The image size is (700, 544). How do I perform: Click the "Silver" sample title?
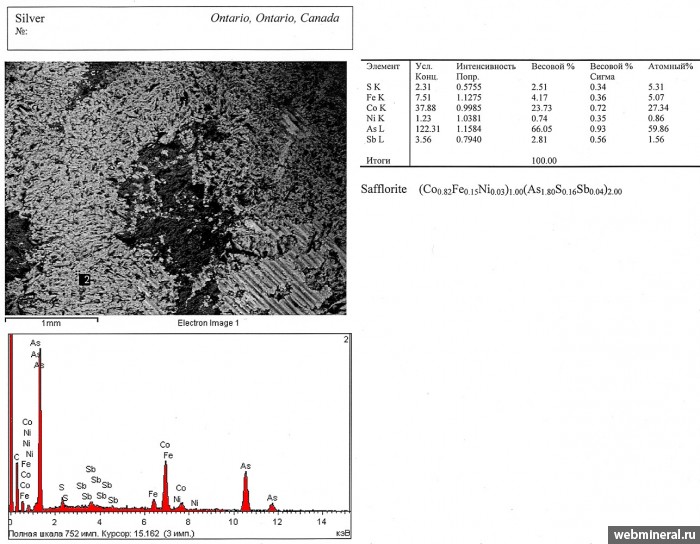pos(30,18)
